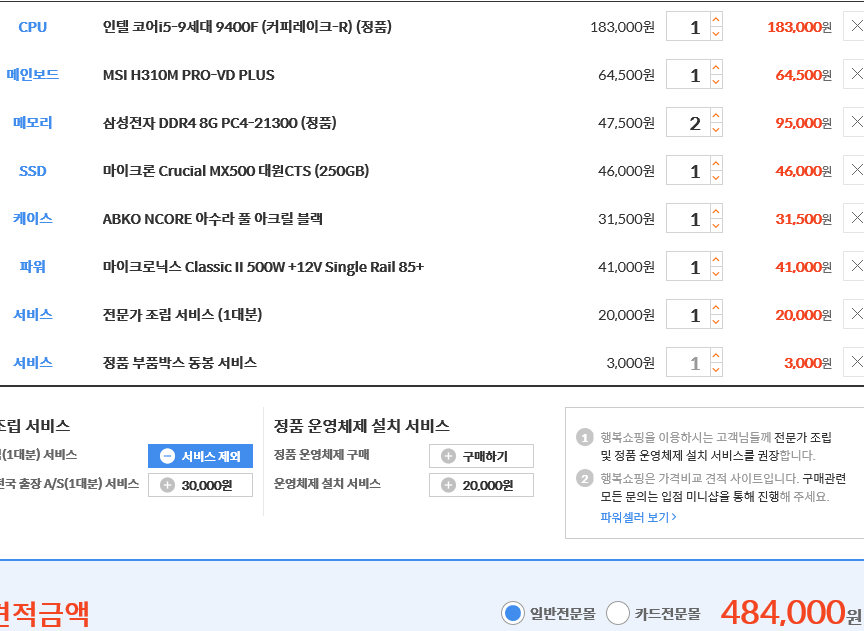Increase CPU quantity with up arrow

pyautogui.click(x=716, y=19)
